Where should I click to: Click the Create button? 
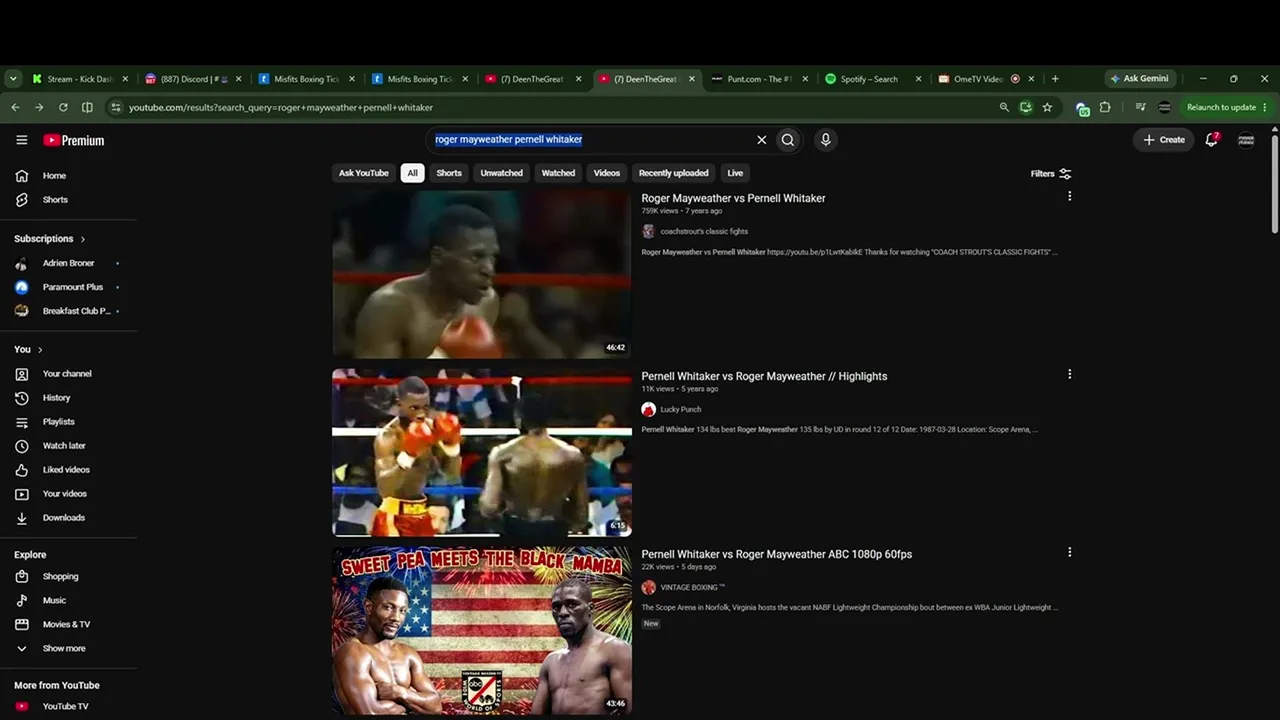(1164, 140)
